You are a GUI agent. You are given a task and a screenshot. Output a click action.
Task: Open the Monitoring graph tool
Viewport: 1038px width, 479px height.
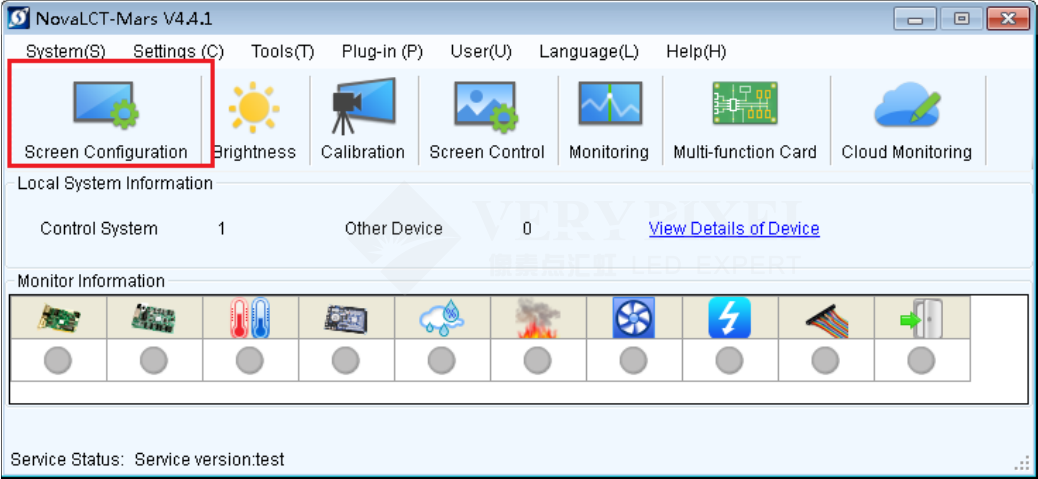pyautogui.click(x=609, y=118)
